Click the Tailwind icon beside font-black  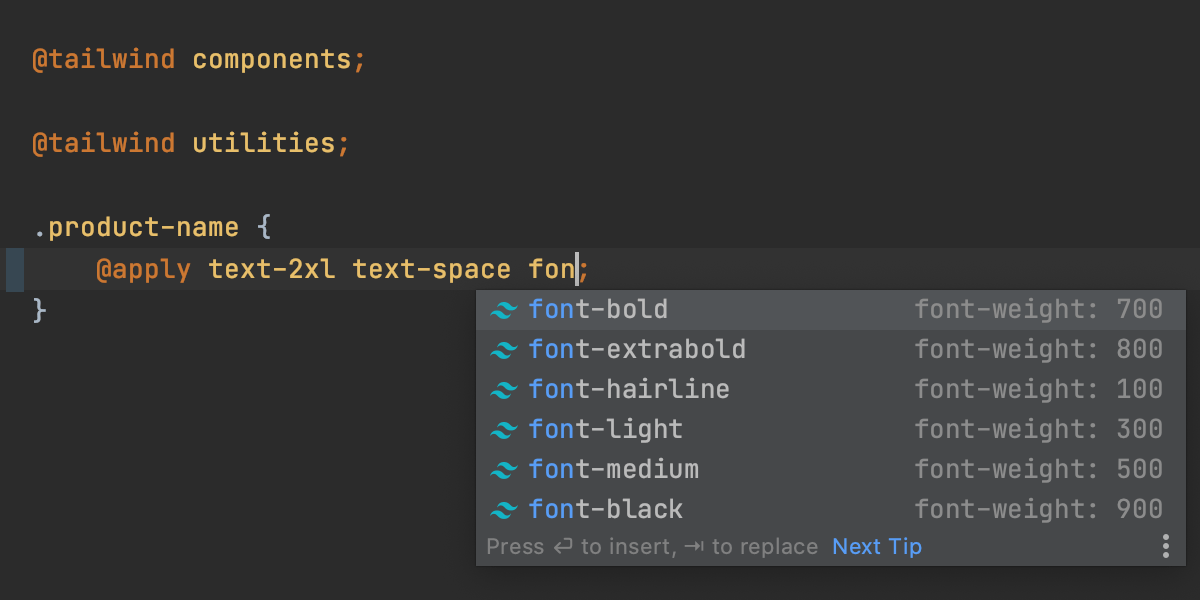click(502, 511)
